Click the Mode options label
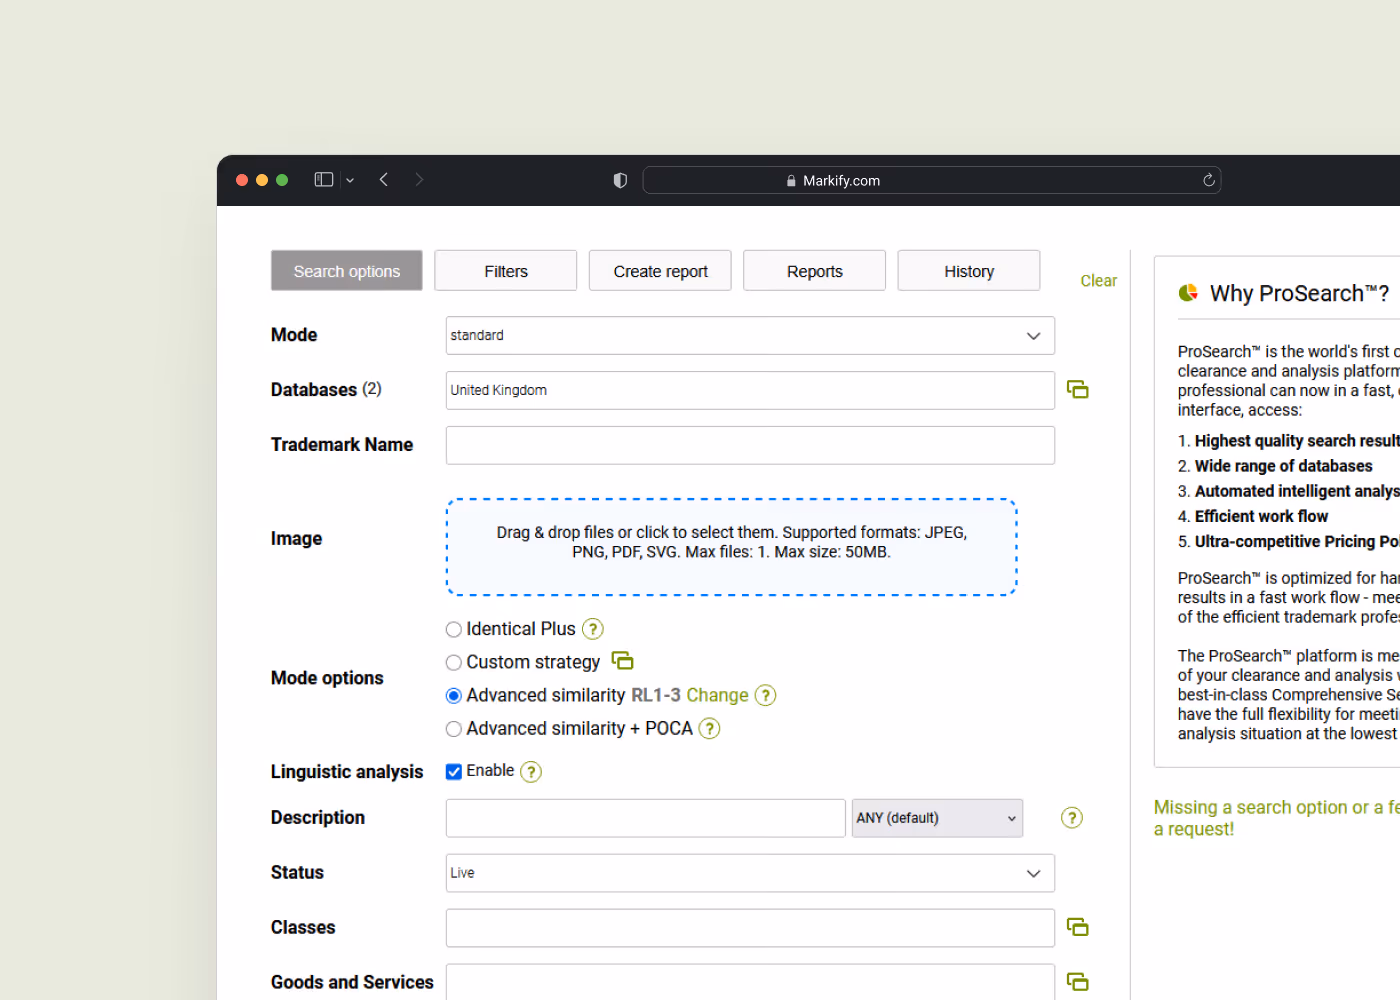The width and height of the screenshot is (1400, 1000). (x=327, y=678)
